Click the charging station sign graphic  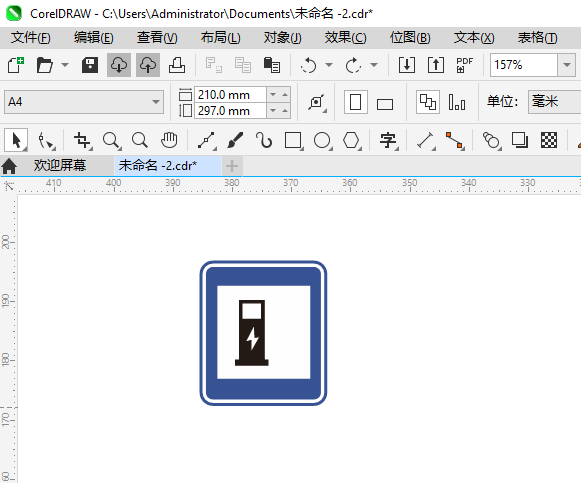tap(263, 333)
